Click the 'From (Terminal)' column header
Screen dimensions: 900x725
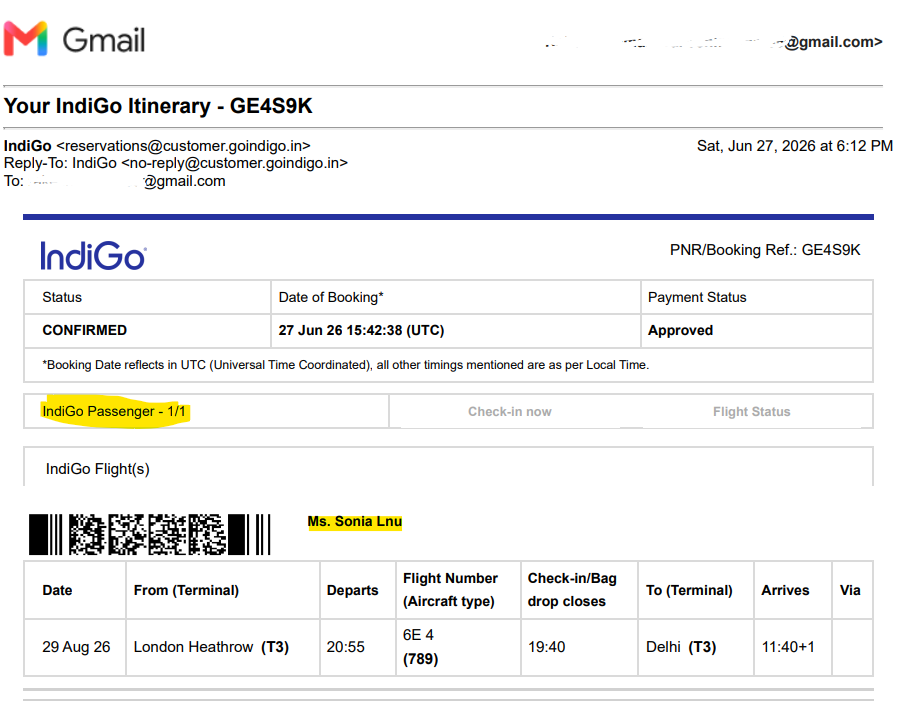pos(186,590)
